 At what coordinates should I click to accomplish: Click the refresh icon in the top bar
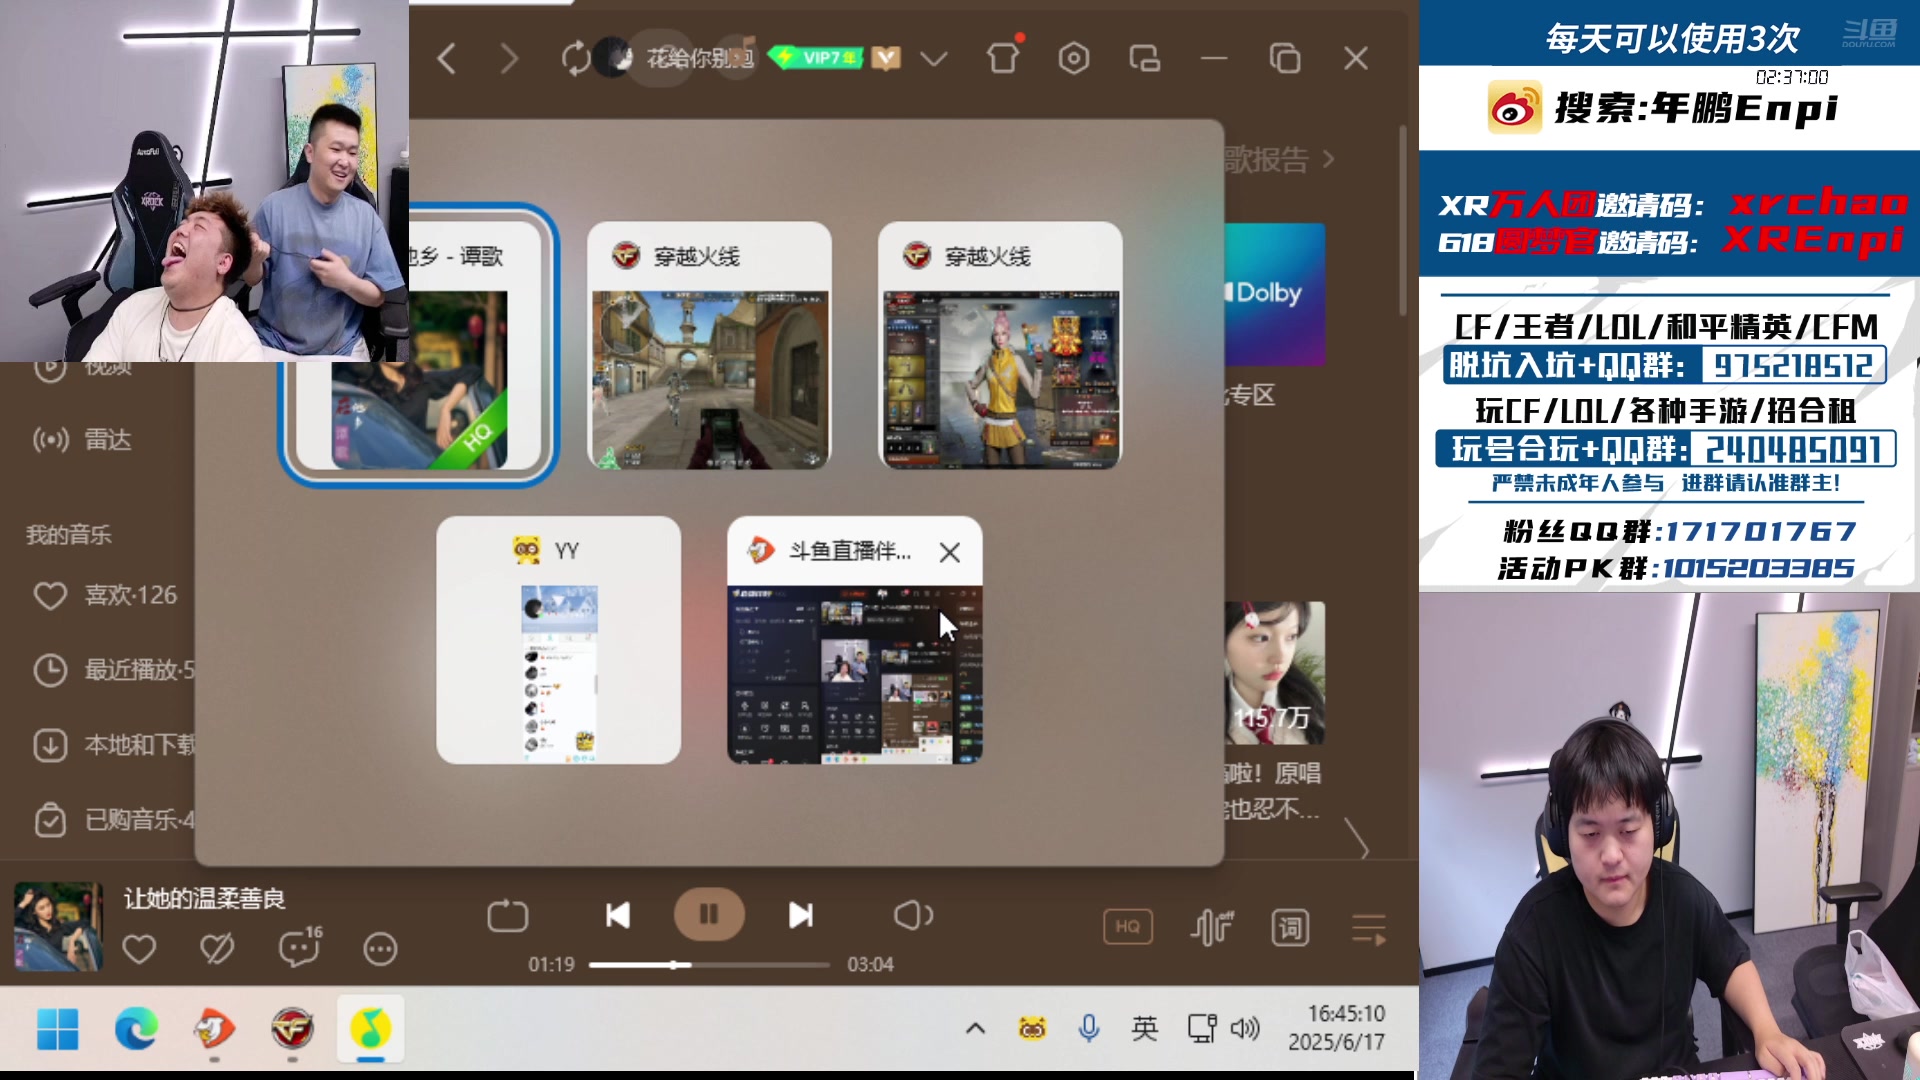point(575,58)
